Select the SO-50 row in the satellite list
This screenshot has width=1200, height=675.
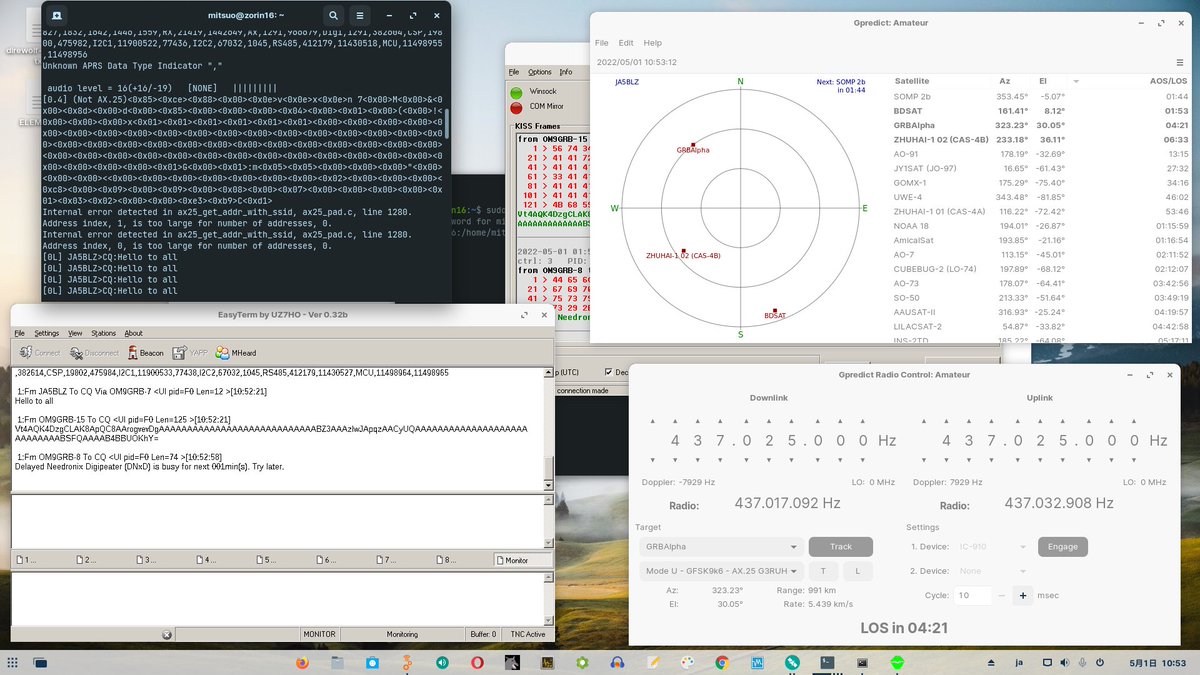(x=1041, y=298)
